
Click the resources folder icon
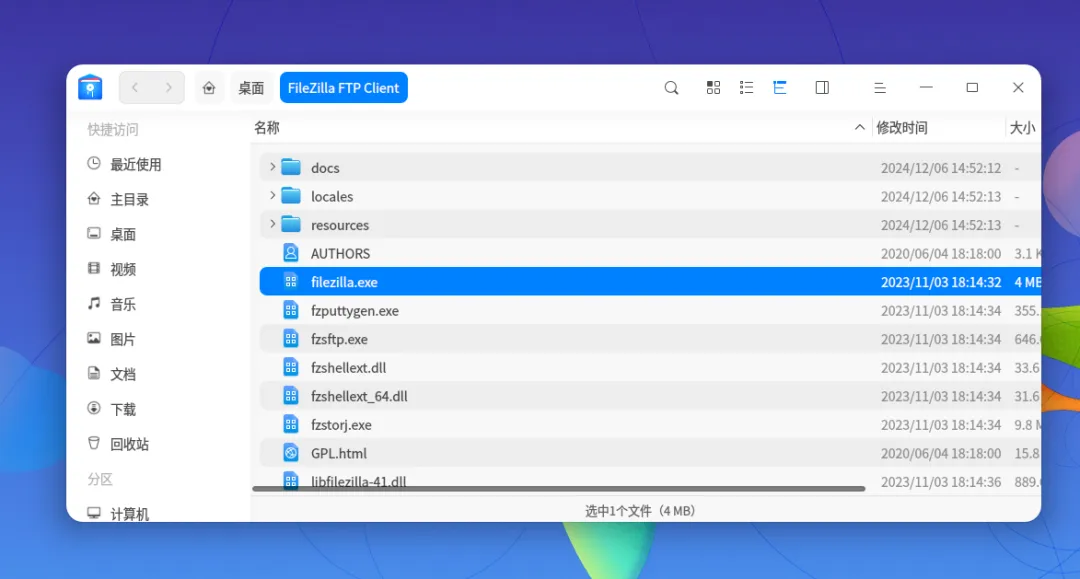click(291, 224)
